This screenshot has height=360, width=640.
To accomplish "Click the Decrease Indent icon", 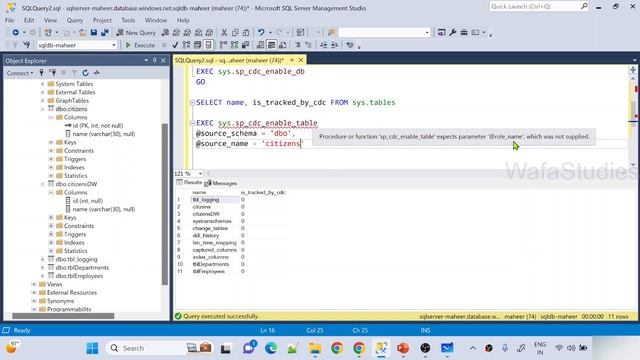I will coord(323,45).
